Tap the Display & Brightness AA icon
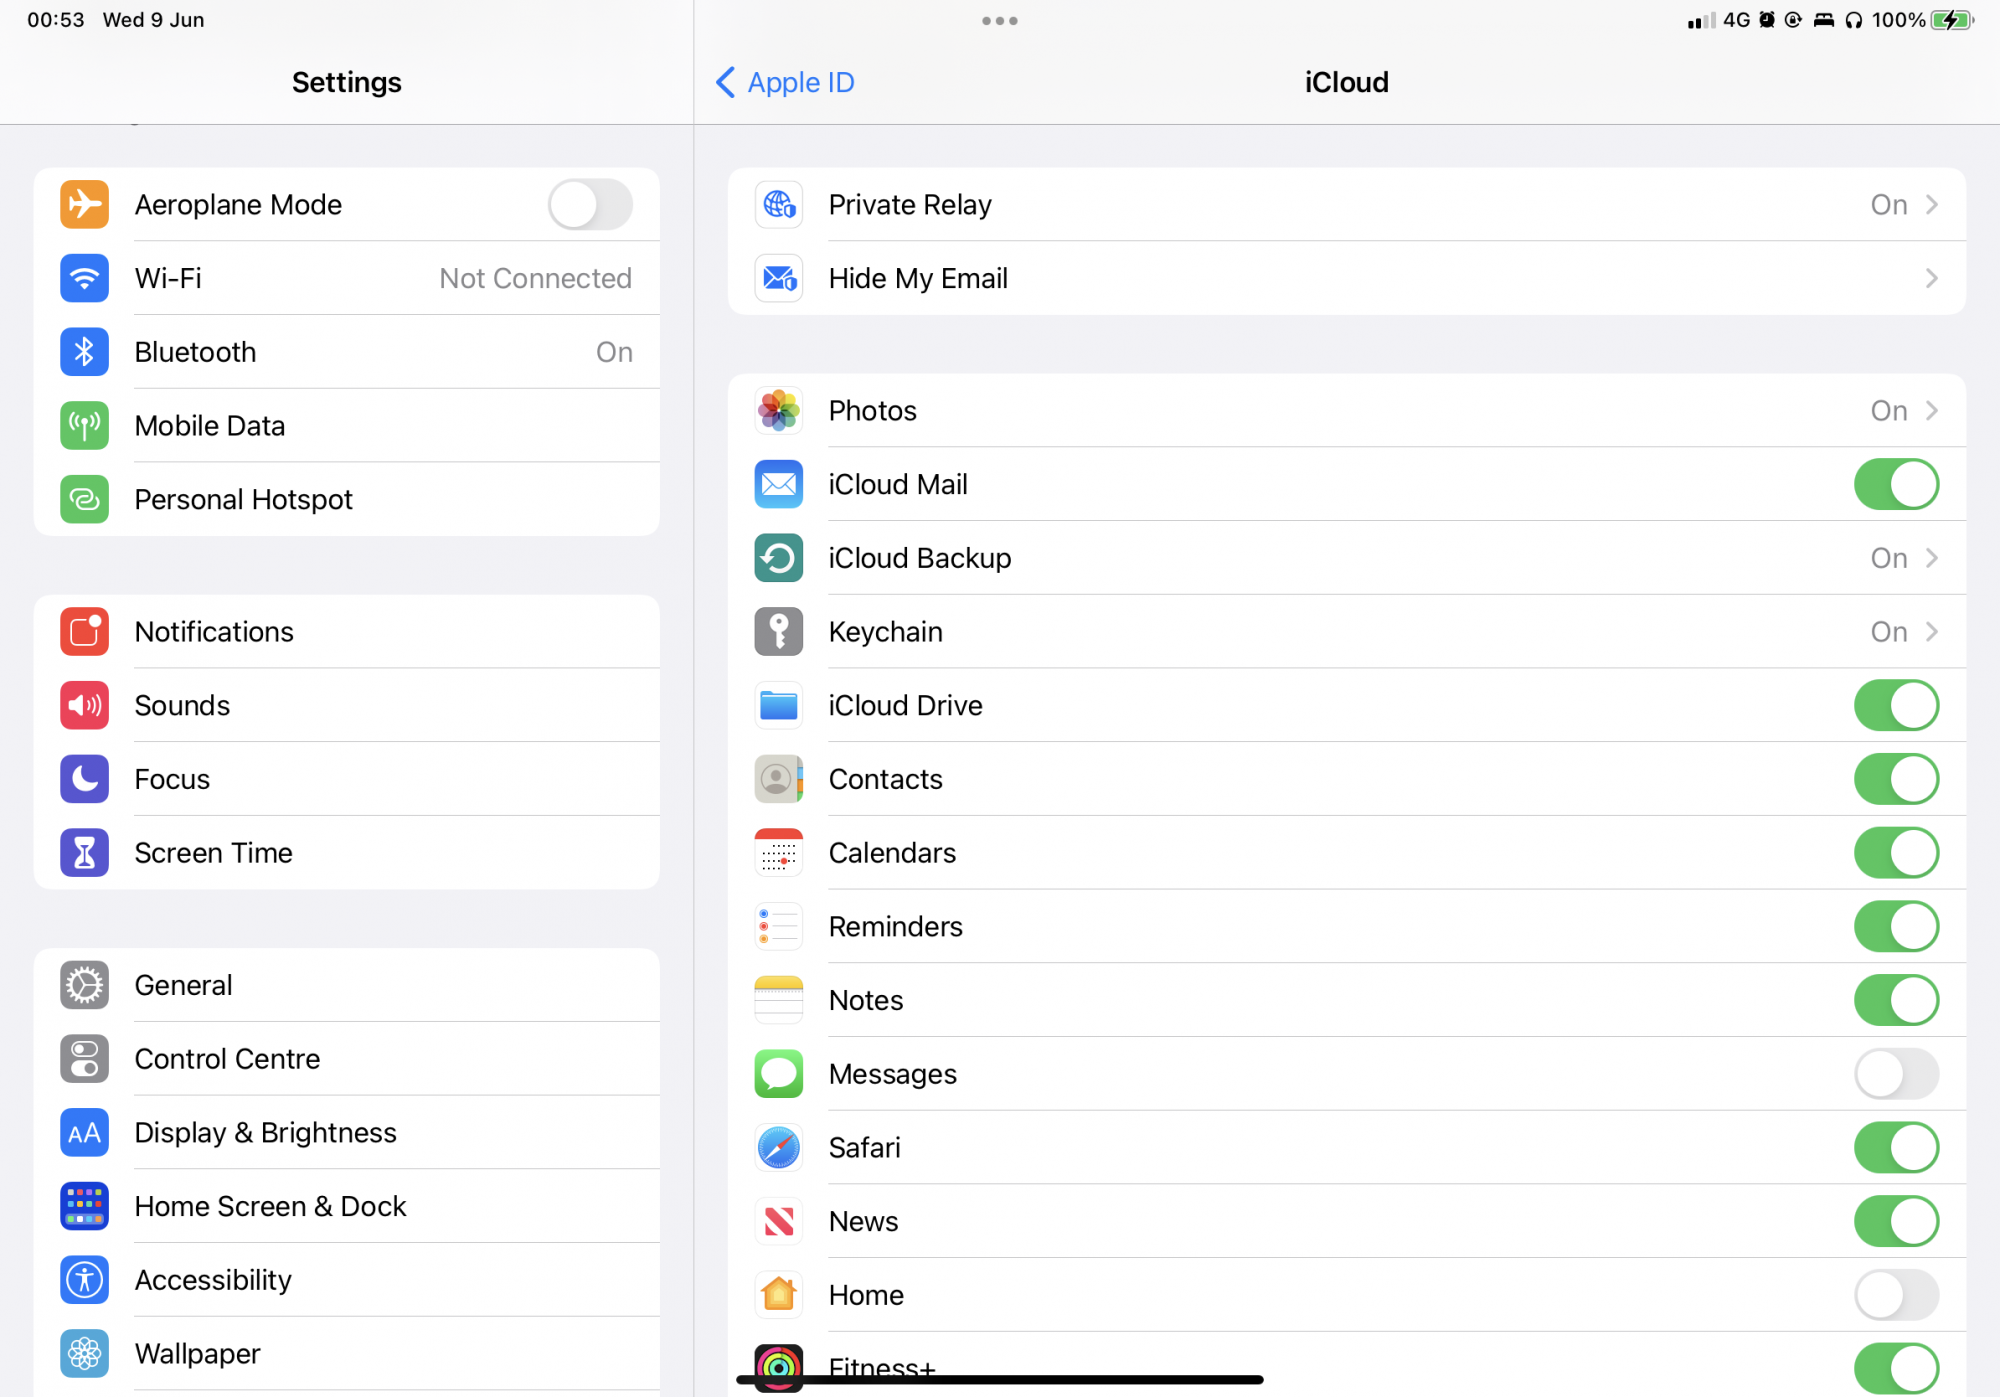The height and width of the screenshot is (1397, 2000). (84, 1133)
